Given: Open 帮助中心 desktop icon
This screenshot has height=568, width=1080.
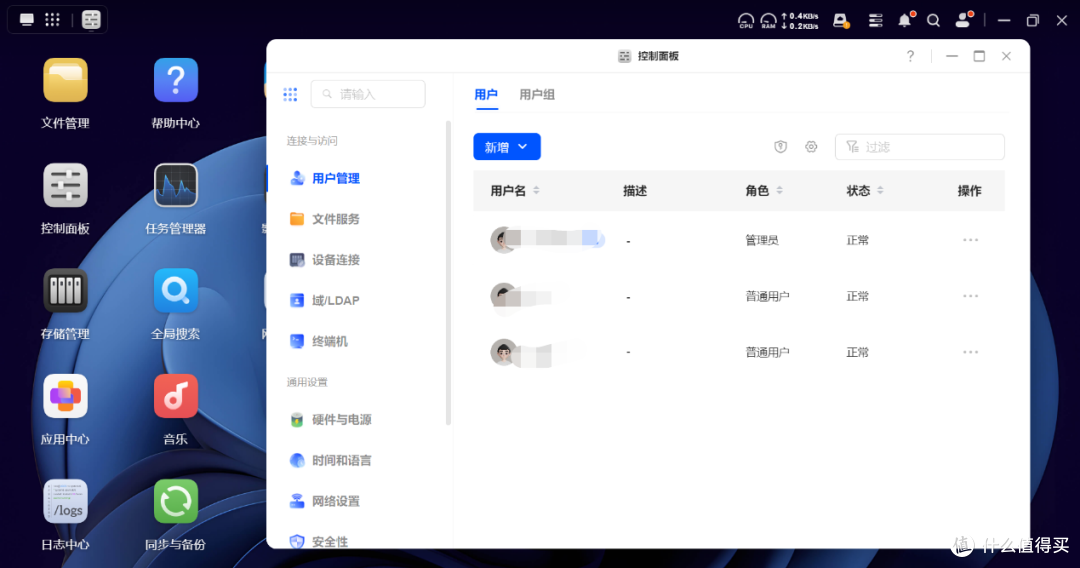Looking at the screenshot, I should [x=176, y=81].
